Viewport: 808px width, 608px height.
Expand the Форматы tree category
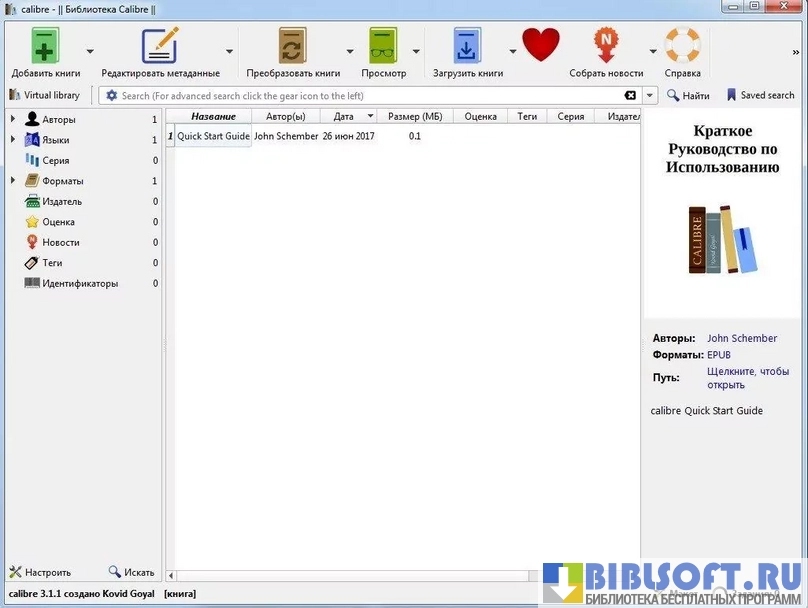13,181
